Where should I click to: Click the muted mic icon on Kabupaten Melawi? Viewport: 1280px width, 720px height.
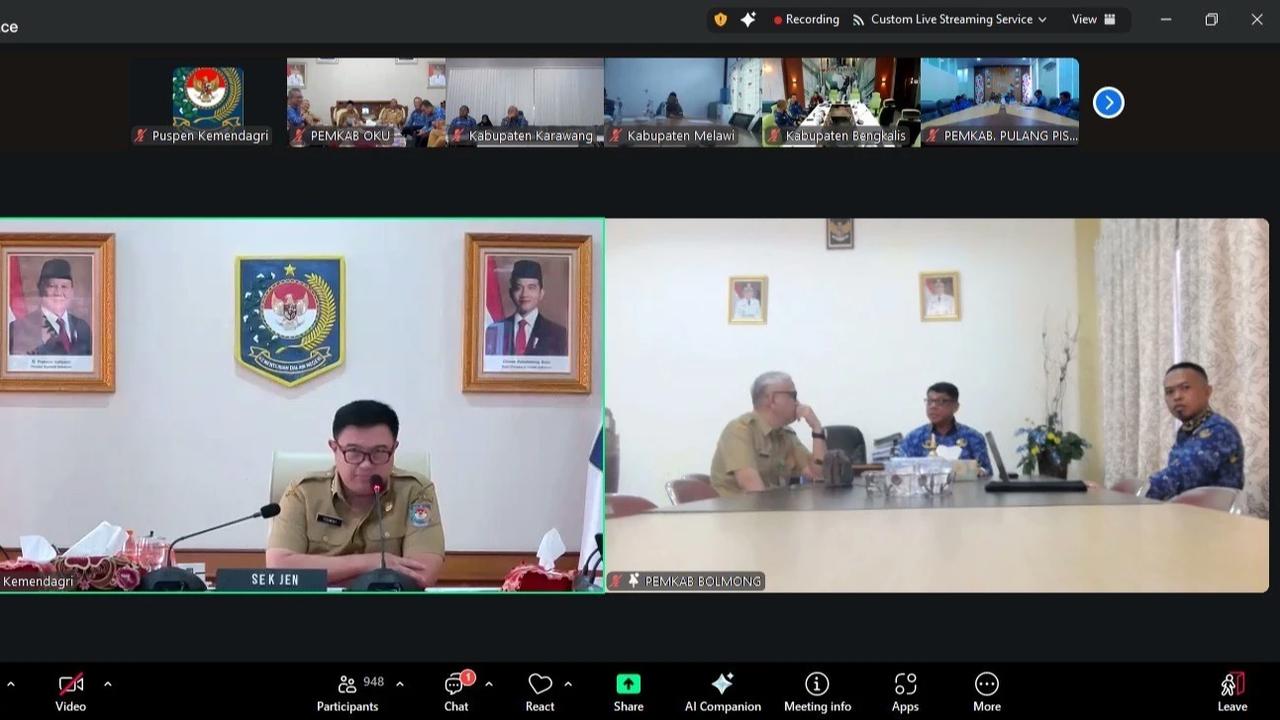[x=616, y=136]
